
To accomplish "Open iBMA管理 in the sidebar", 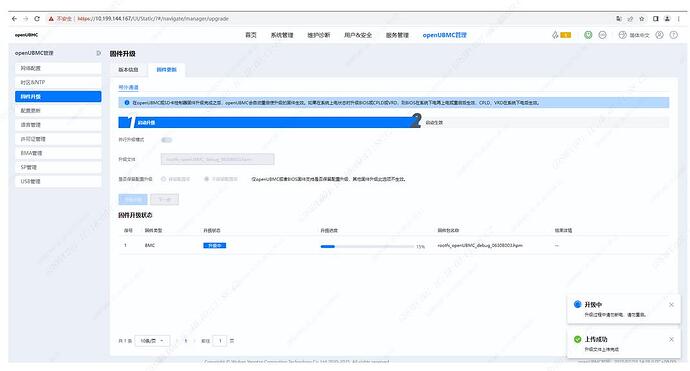I will [x=58, y=153].
